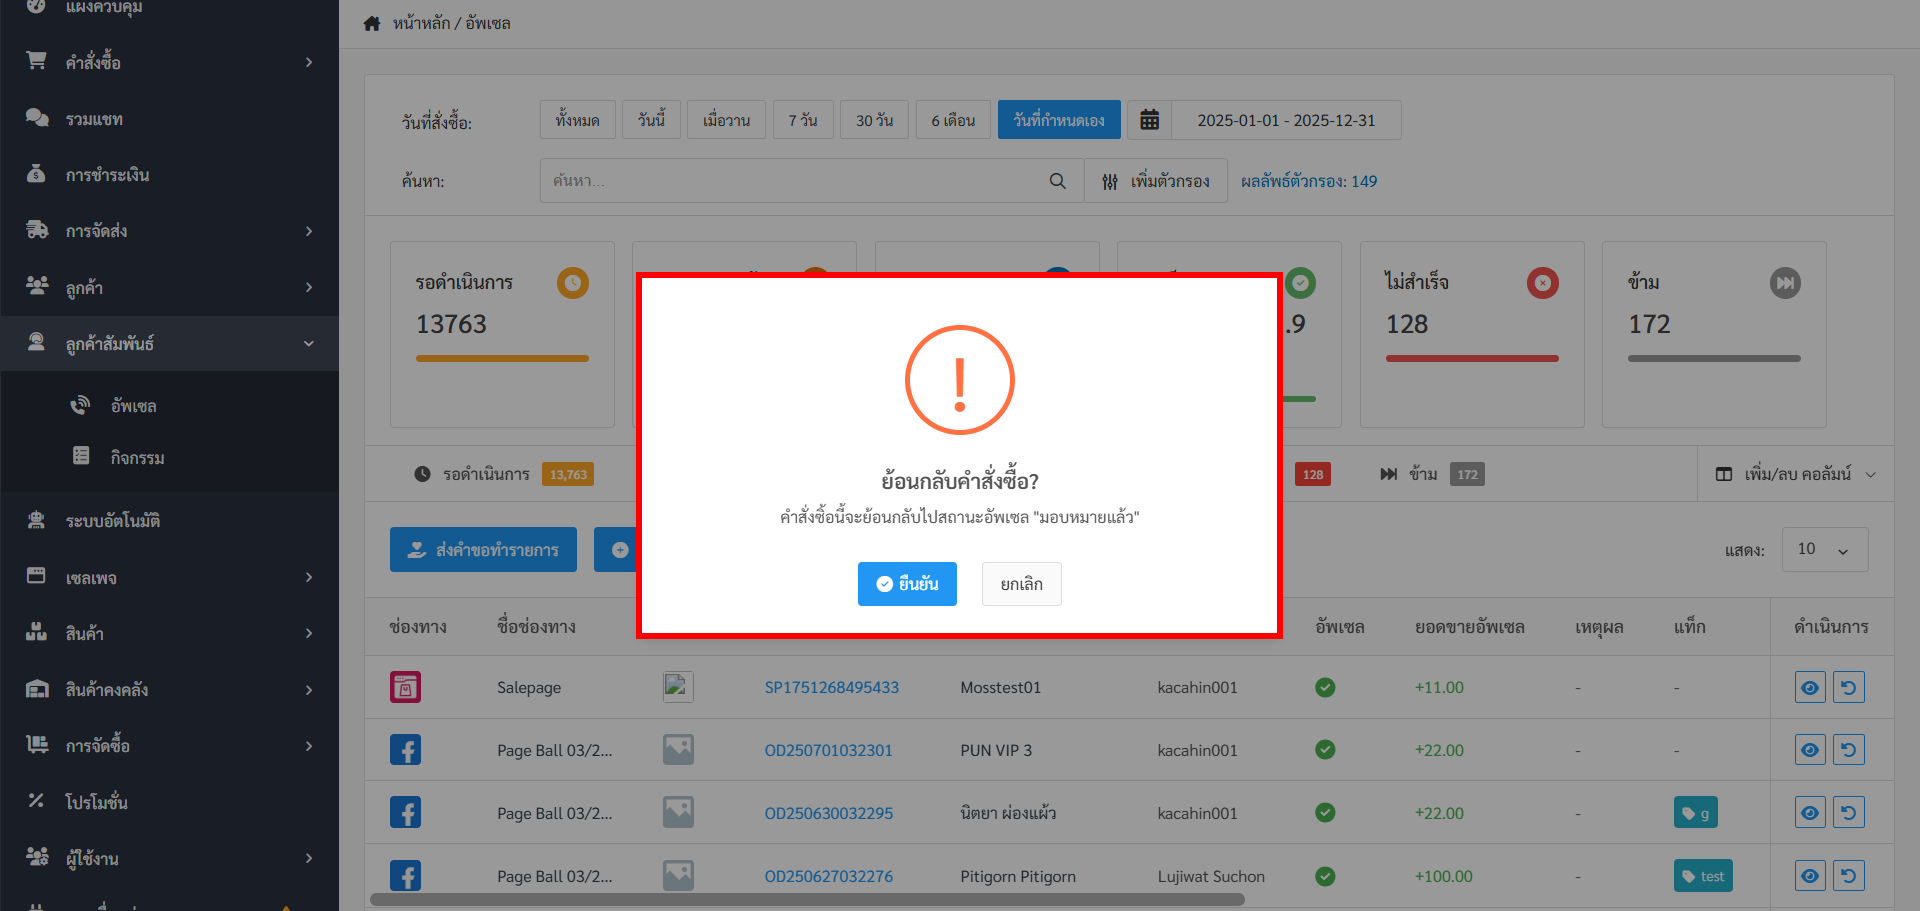Viewport: 1920px width, 911px height.
Task: View details of Salepage order with eye icon
Action: click(1810, 687)
